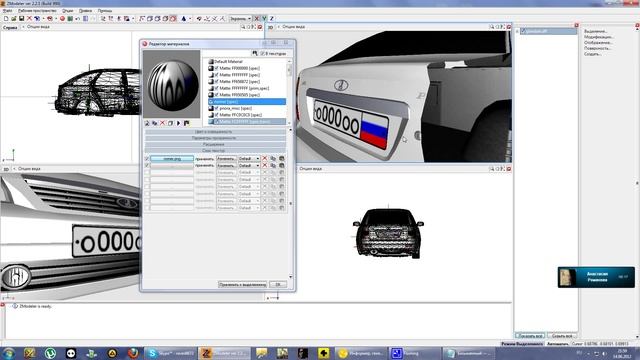Open the 'Модификация...' command group
The width and height of the screenshot is (640, 360).
[598, 37]
